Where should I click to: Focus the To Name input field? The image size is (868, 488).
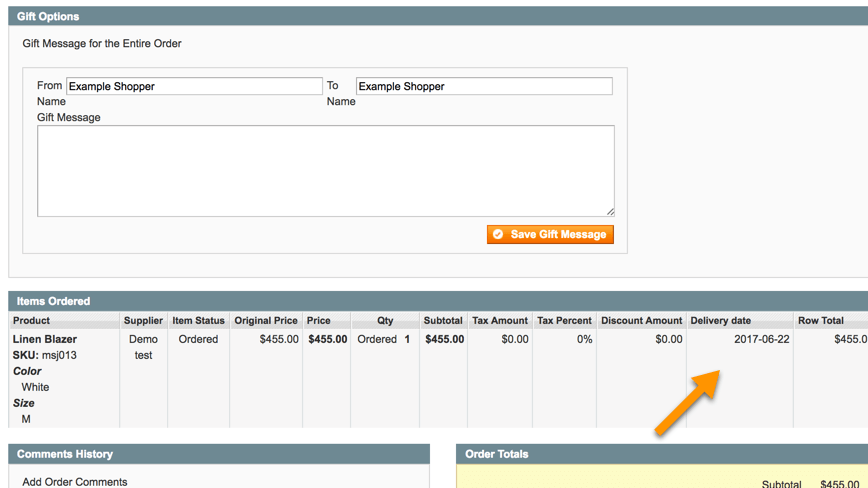(484, 87)
